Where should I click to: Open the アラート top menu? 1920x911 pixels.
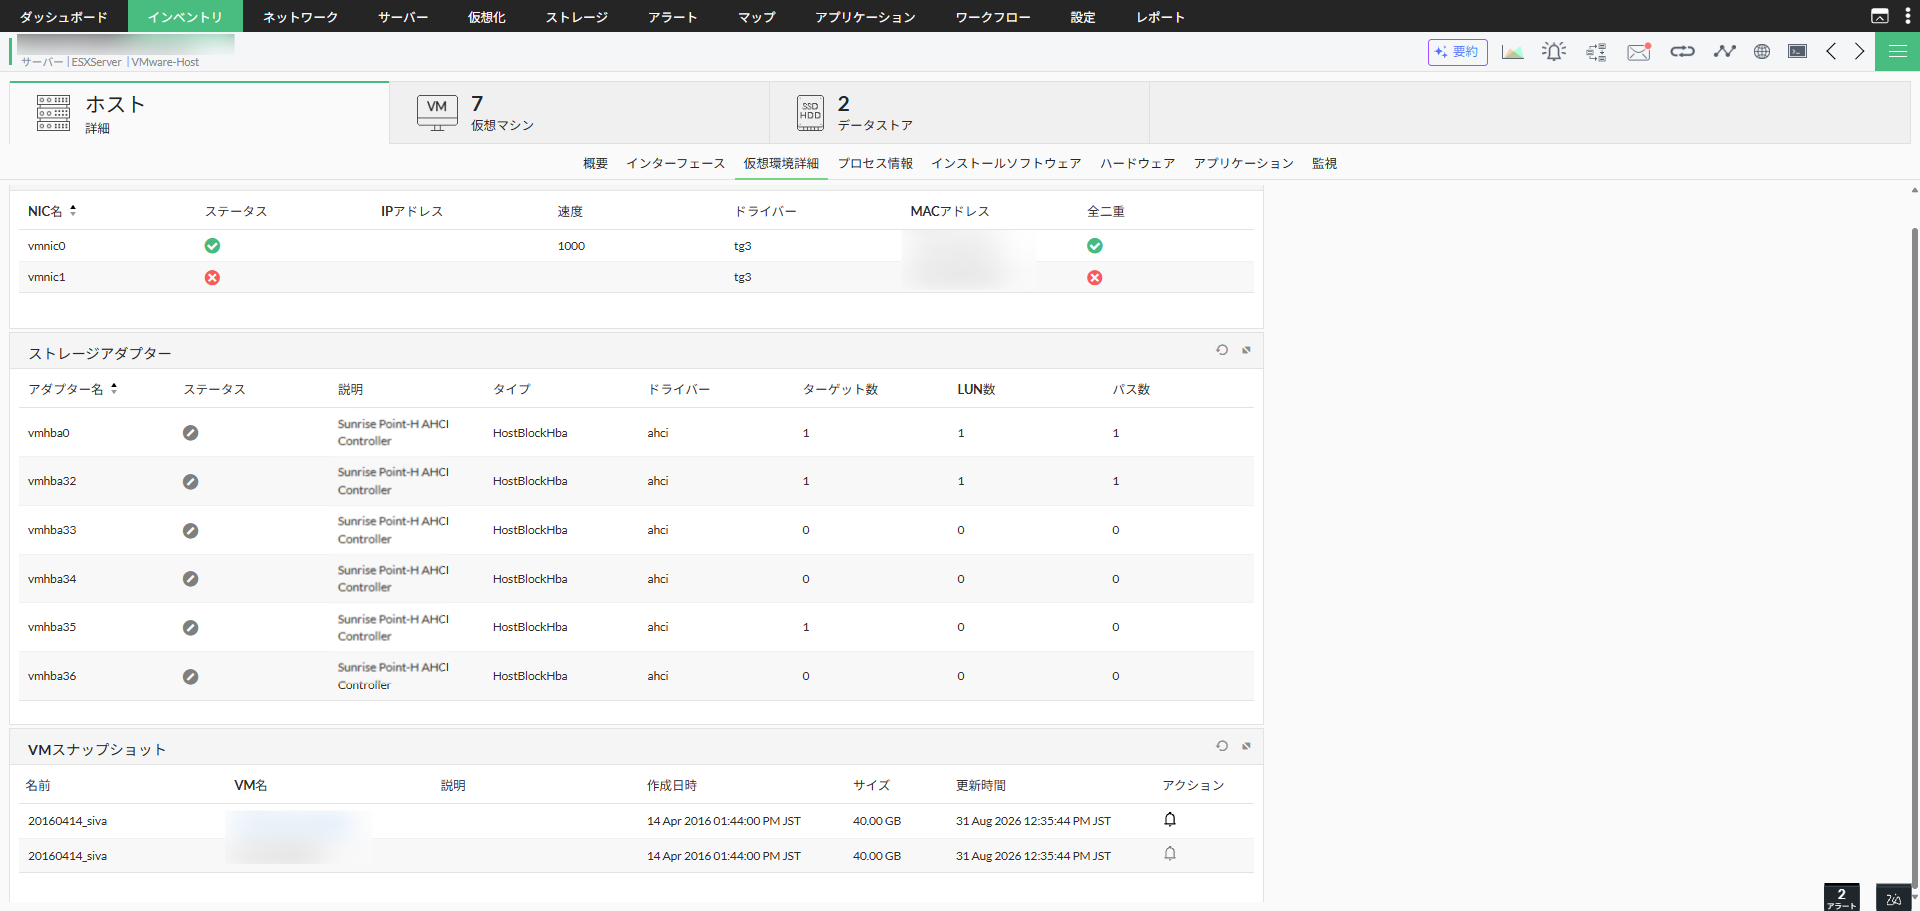(673, 17)
